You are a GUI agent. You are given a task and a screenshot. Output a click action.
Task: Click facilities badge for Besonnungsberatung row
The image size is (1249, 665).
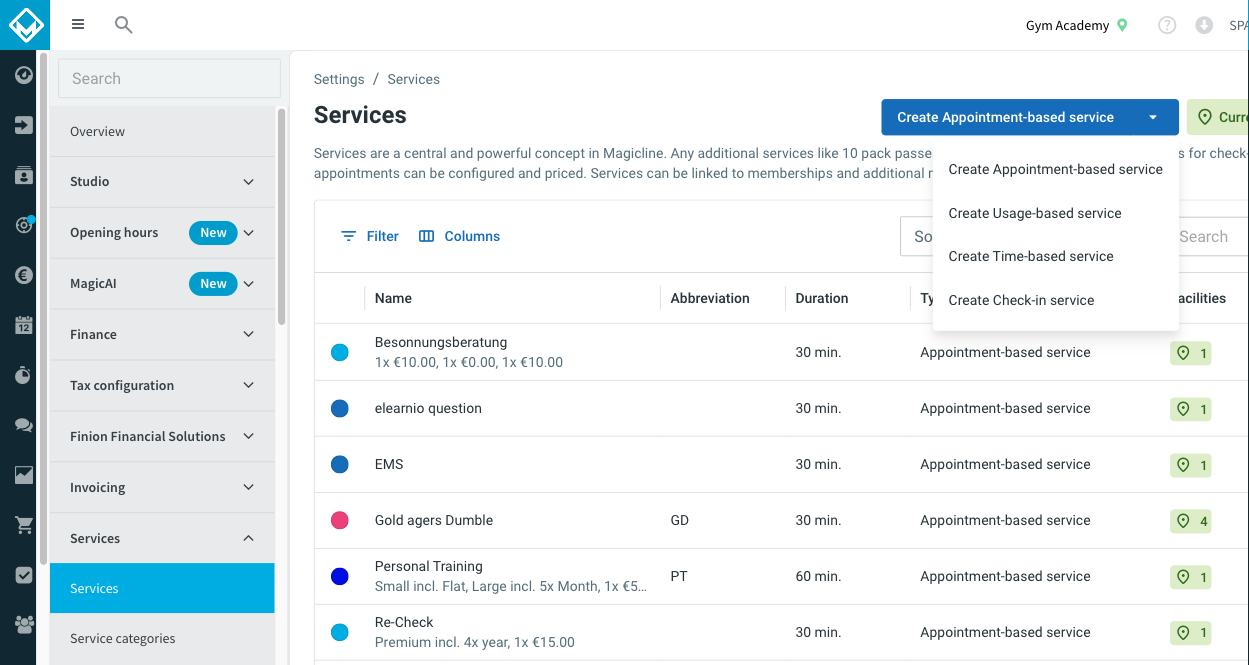tap(1191, 353)
